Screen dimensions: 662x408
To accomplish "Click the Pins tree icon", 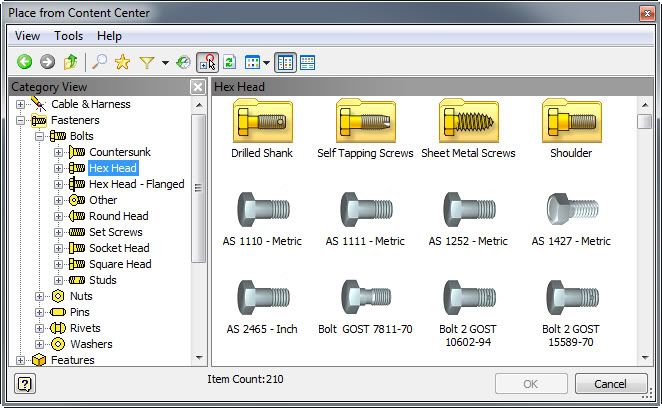I will (x=58, y=312).
